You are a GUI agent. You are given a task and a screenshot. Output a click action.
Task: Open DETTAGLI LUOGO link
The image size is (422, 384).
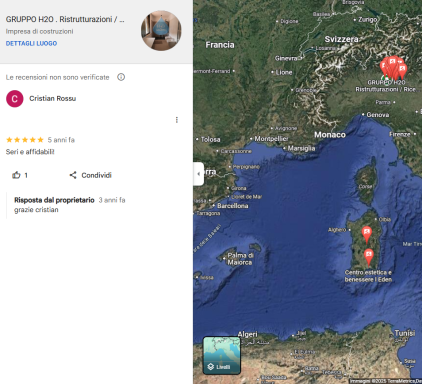tap(31, 43)
